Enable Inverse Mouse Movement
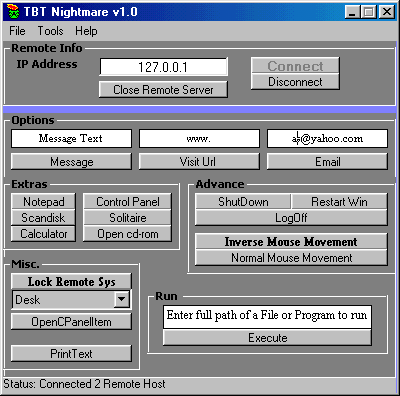The width and height of the screenshot is (400, 396). pyautogui.click(x=291, y=242)
